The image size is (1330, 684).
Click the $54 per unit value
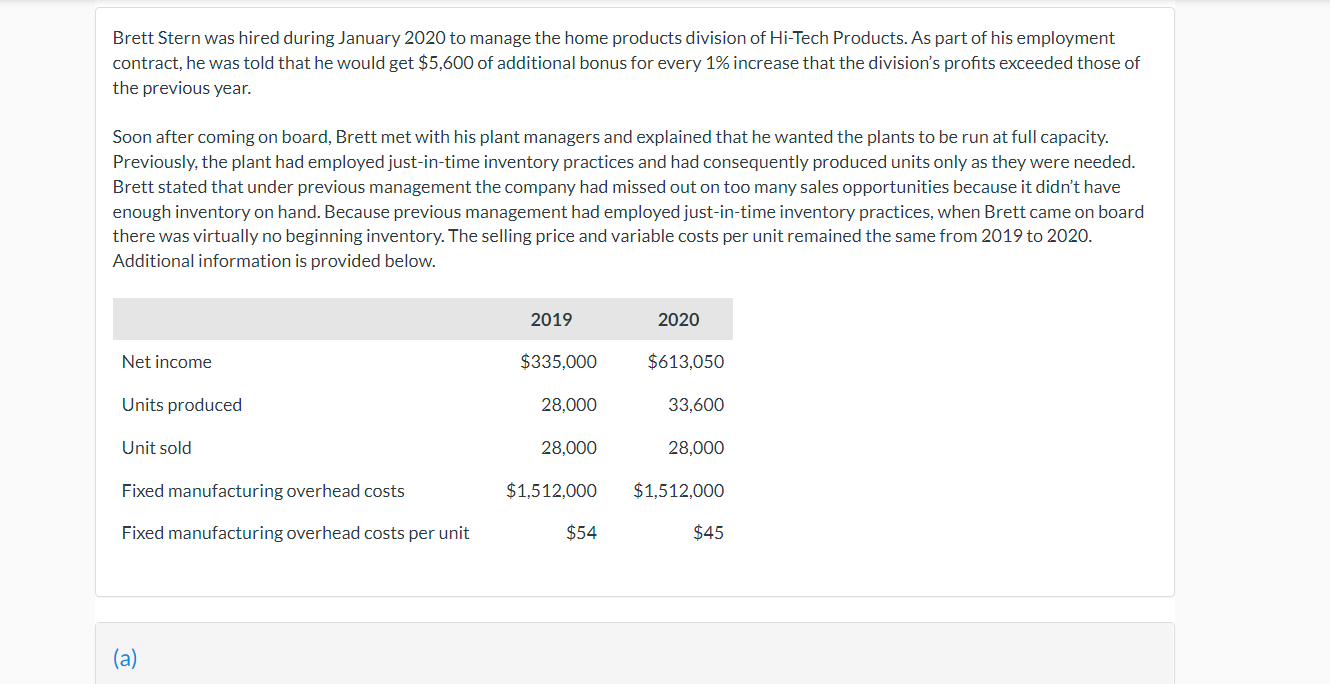581,533
